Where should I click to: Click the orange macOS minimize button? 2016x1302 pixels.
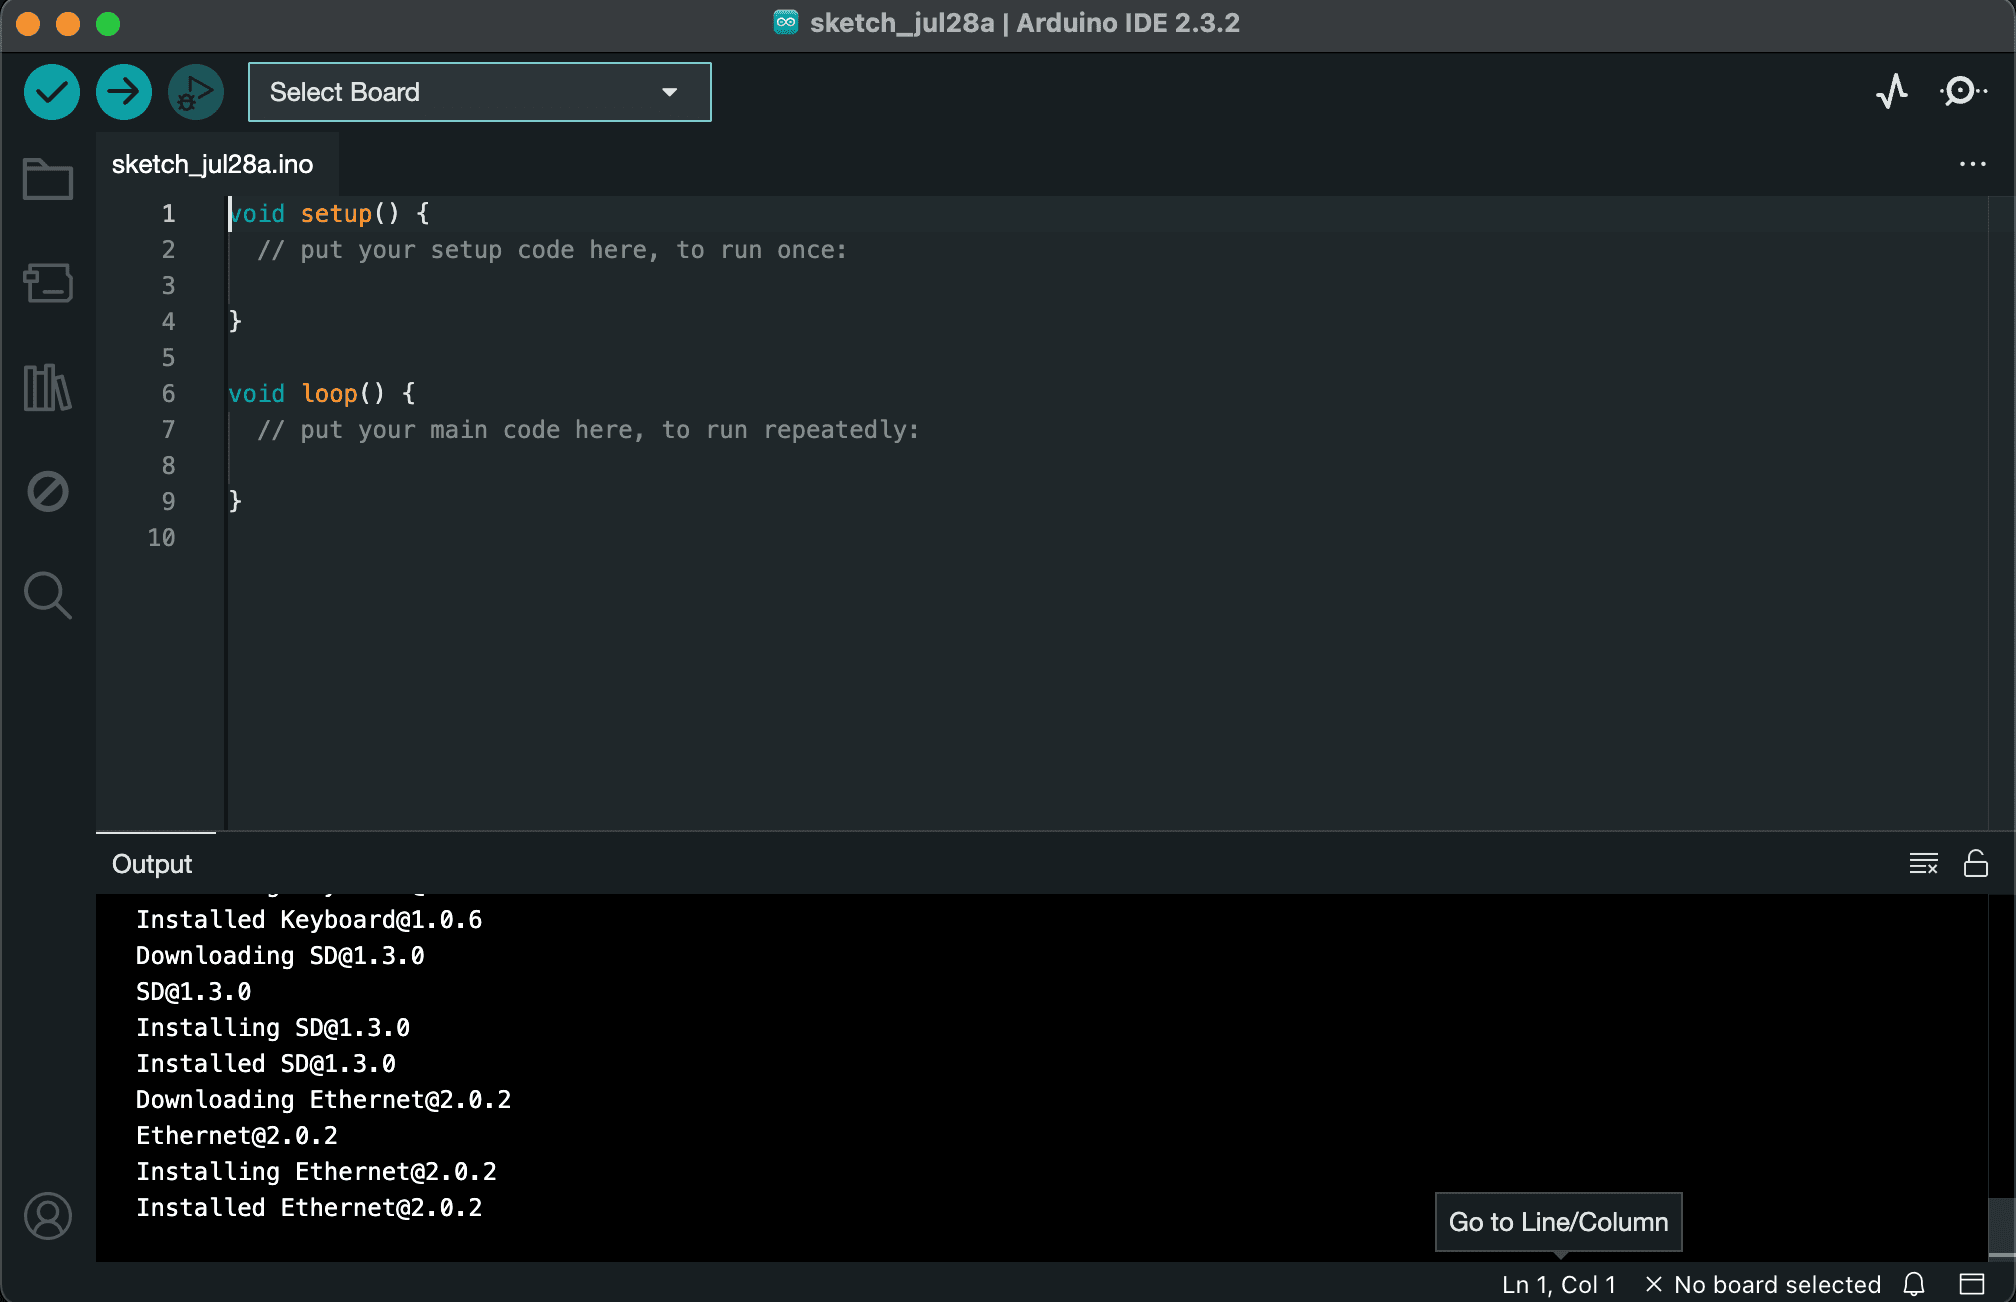[x=68, y=24]
